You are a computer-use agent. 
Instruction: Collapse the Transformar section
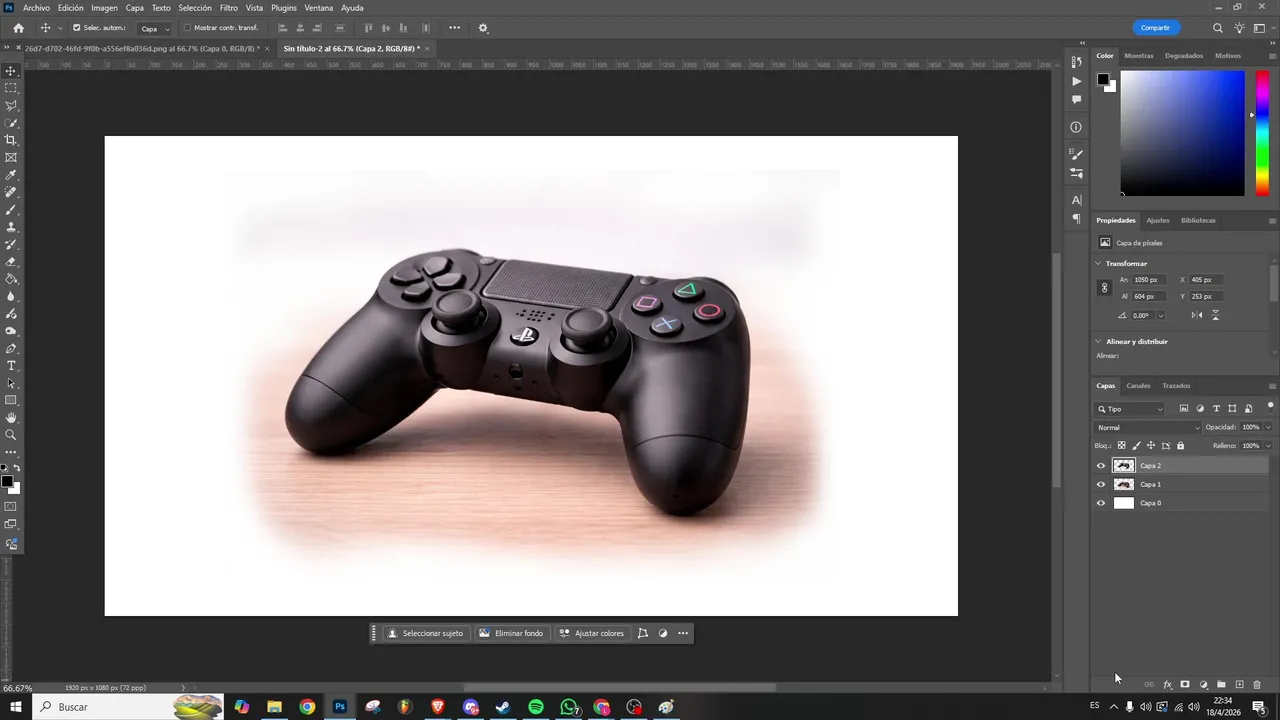coord(1098,264)
